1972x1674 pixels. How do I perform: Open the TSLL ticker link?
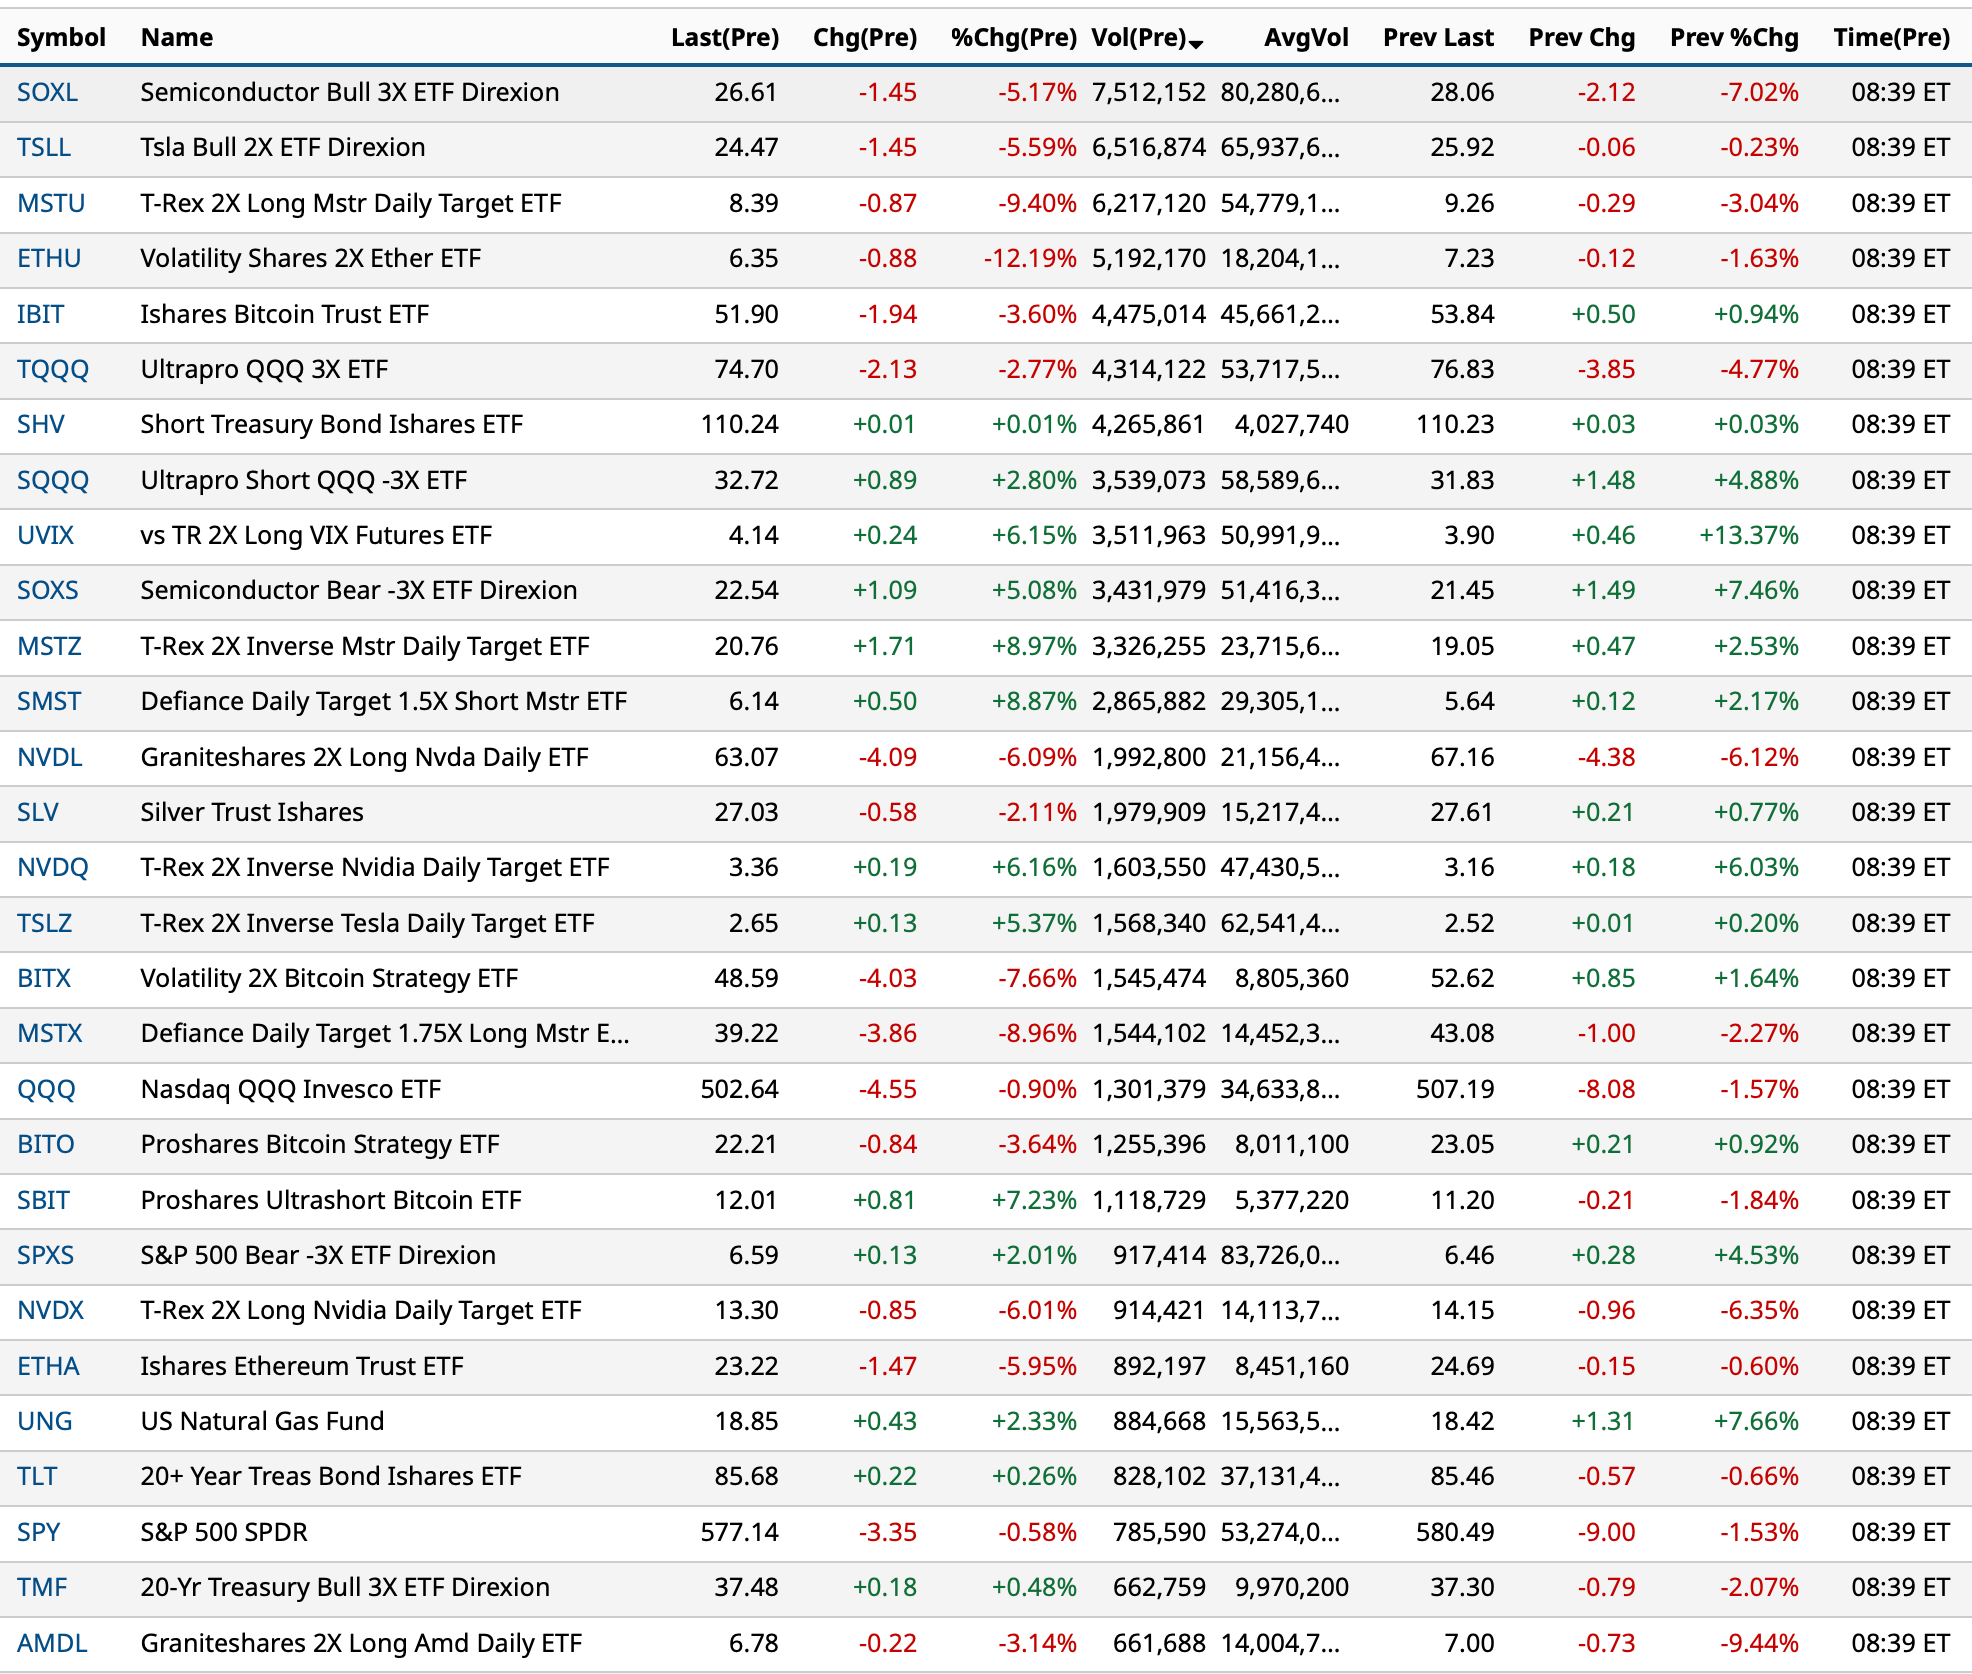pos(43,148)
